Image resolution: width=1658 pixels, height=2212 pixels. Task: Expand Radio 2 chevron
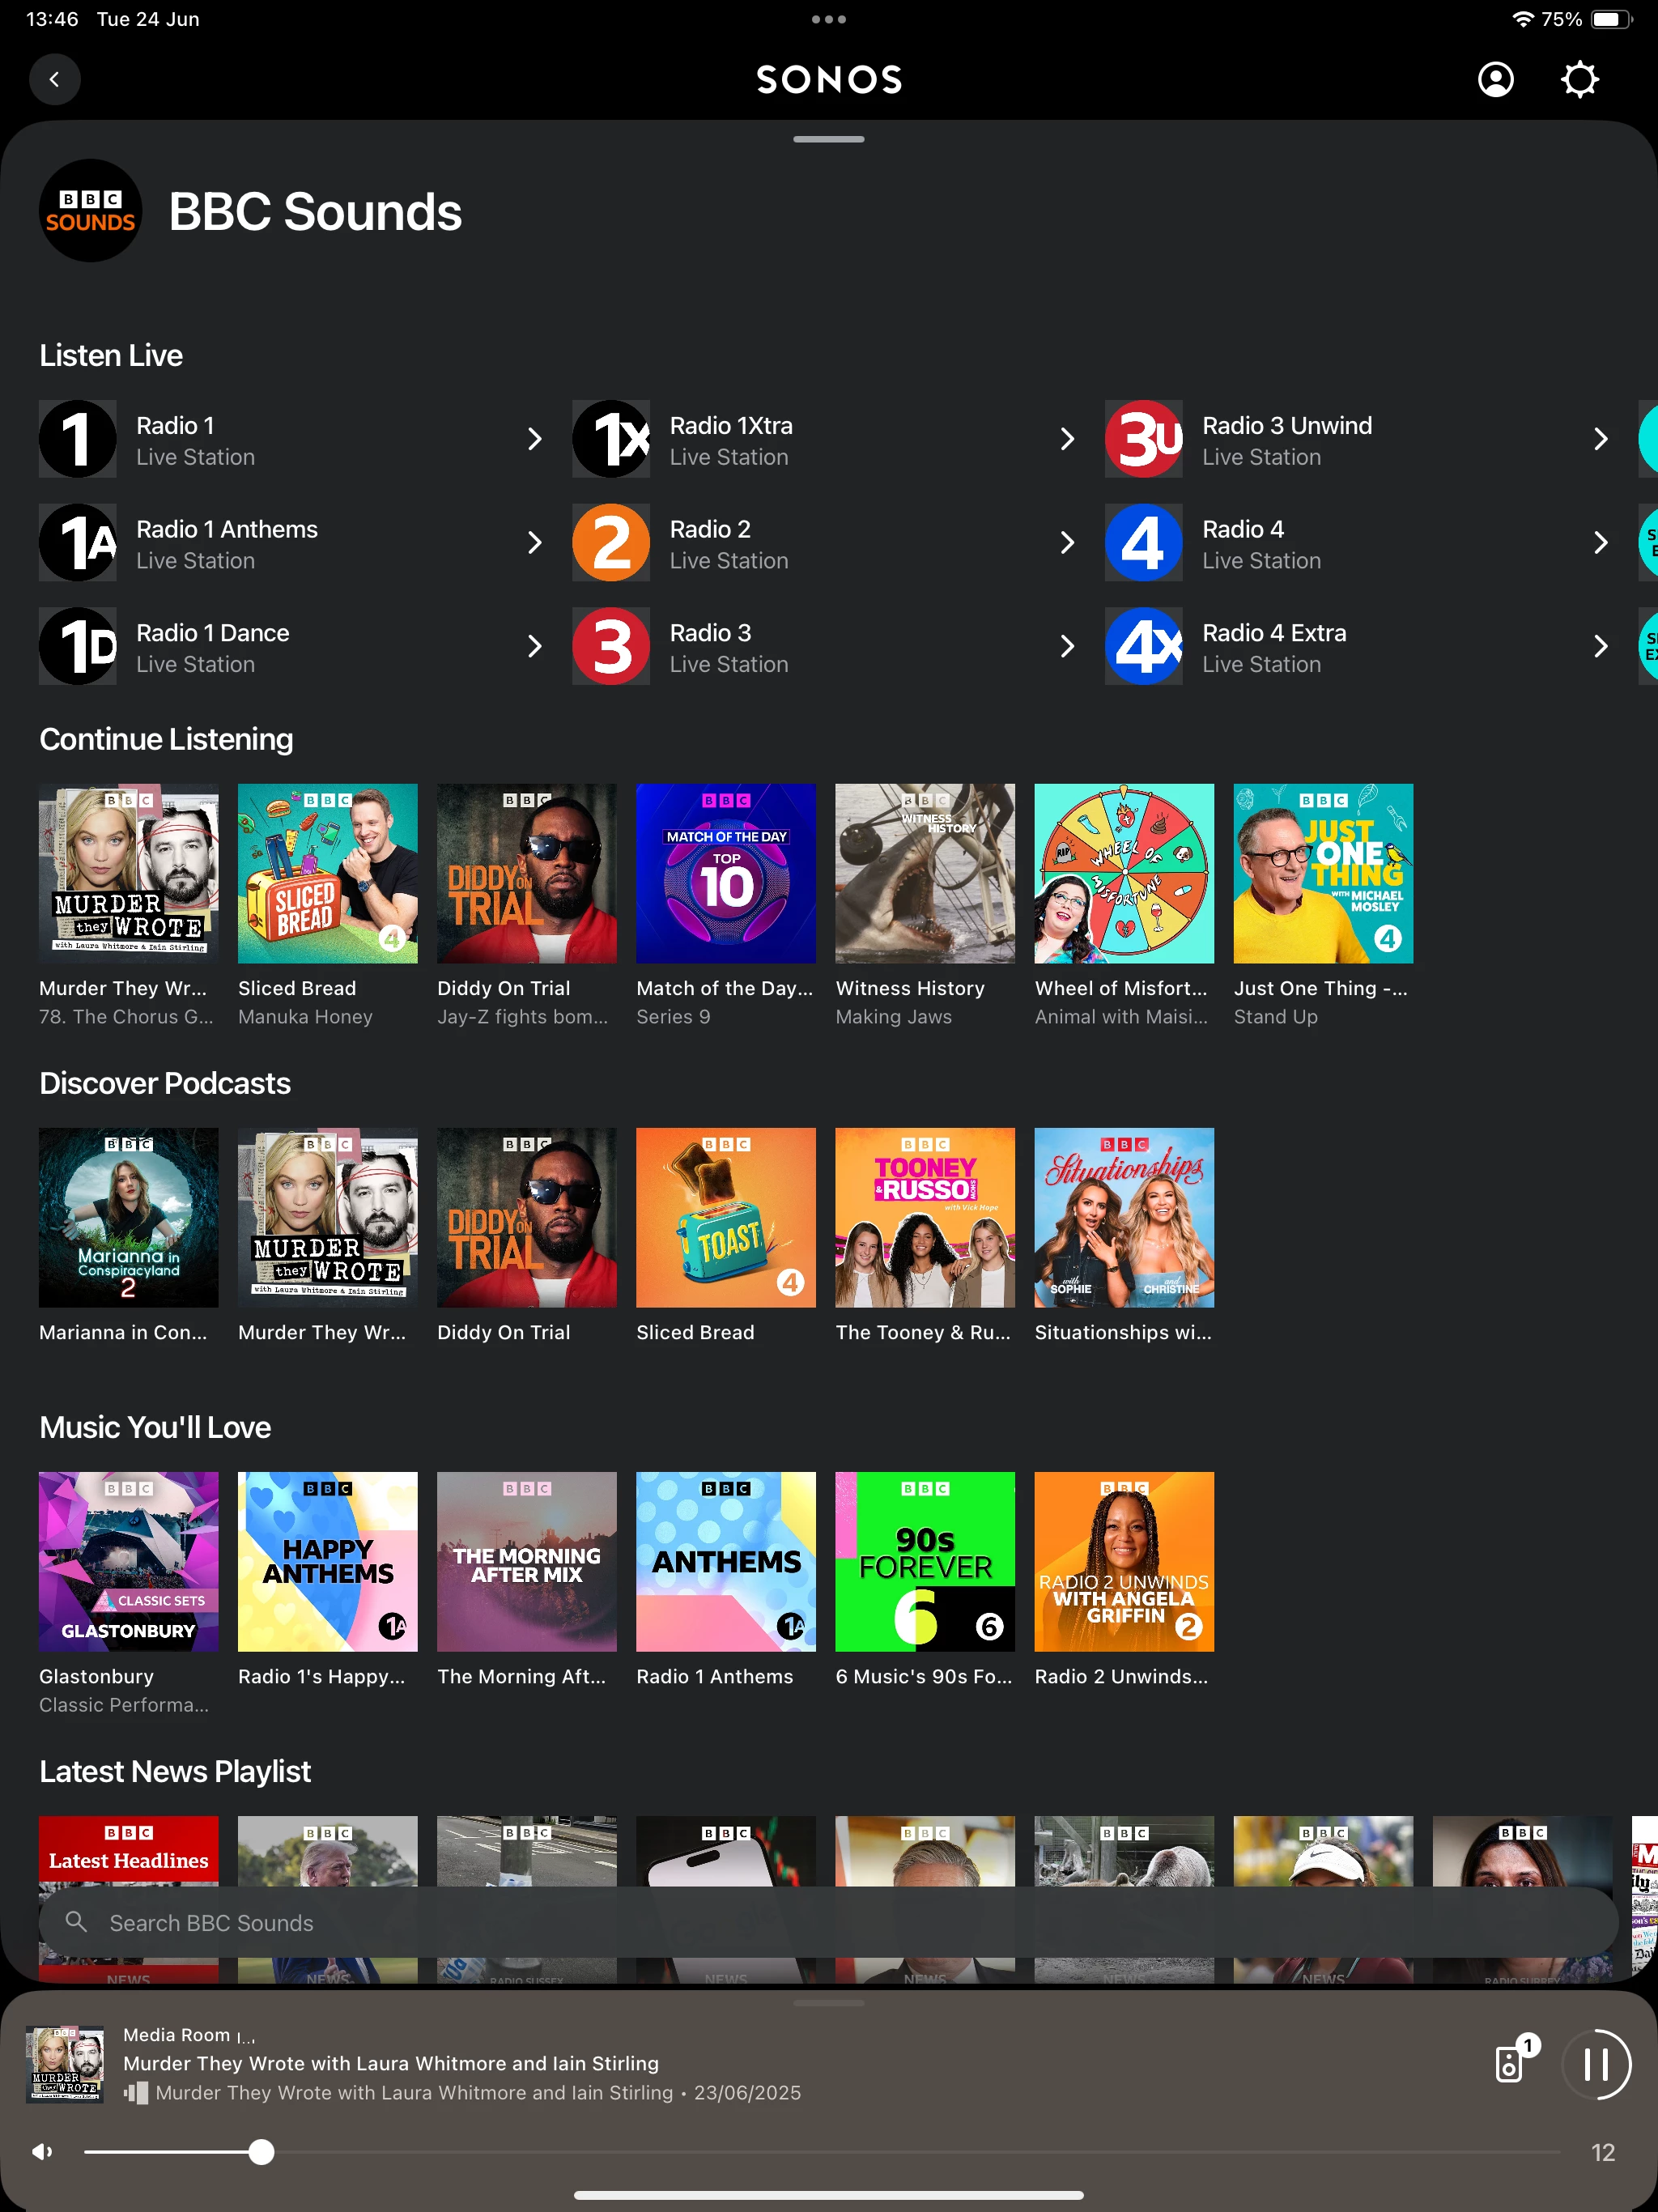point(1068,543)
